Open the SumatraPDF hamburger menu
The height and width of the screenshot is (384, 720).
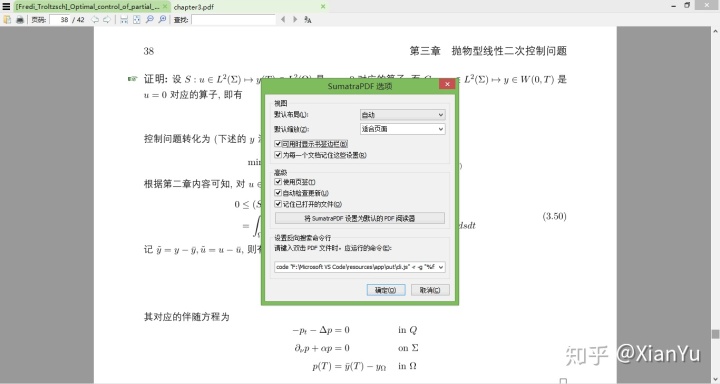6,6
